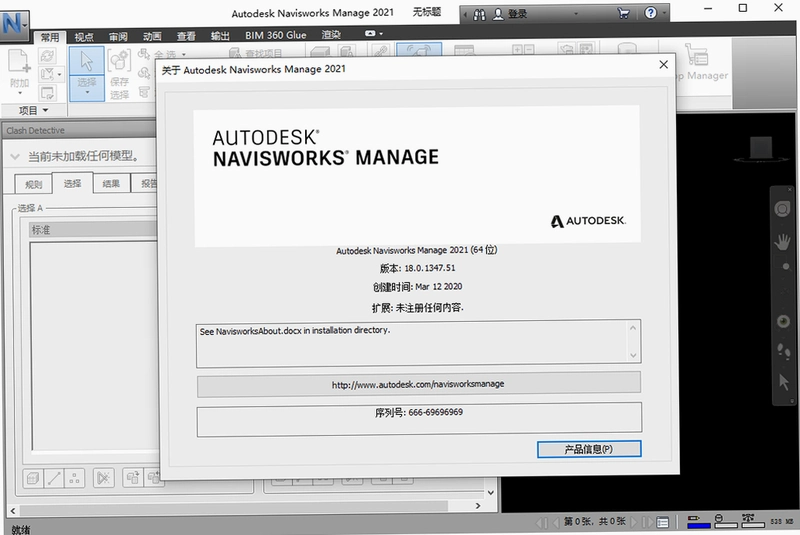The image size is (800, 535).
Task: Click the 保存选择 (Save Selection) icon
Action: (119, 62)
